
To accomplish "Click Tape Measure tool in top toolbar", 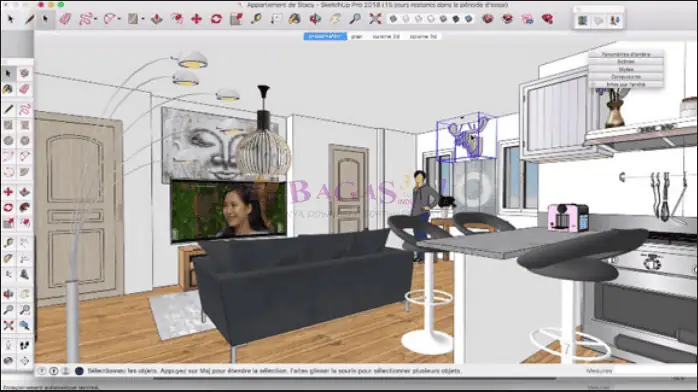I will (256, 19).
